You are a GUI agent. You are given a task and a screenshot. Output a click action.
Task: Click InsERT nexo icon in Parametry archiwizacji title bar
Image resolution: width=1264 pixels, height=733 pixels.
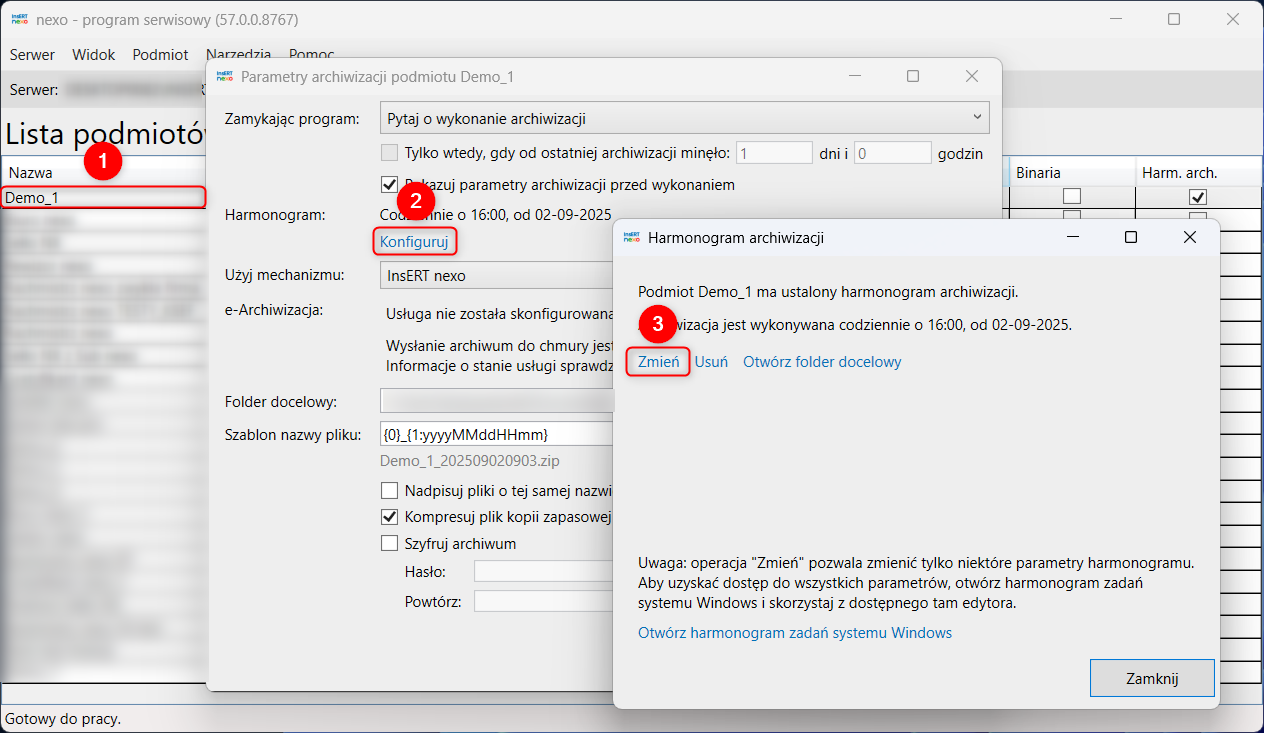[225, 76]
